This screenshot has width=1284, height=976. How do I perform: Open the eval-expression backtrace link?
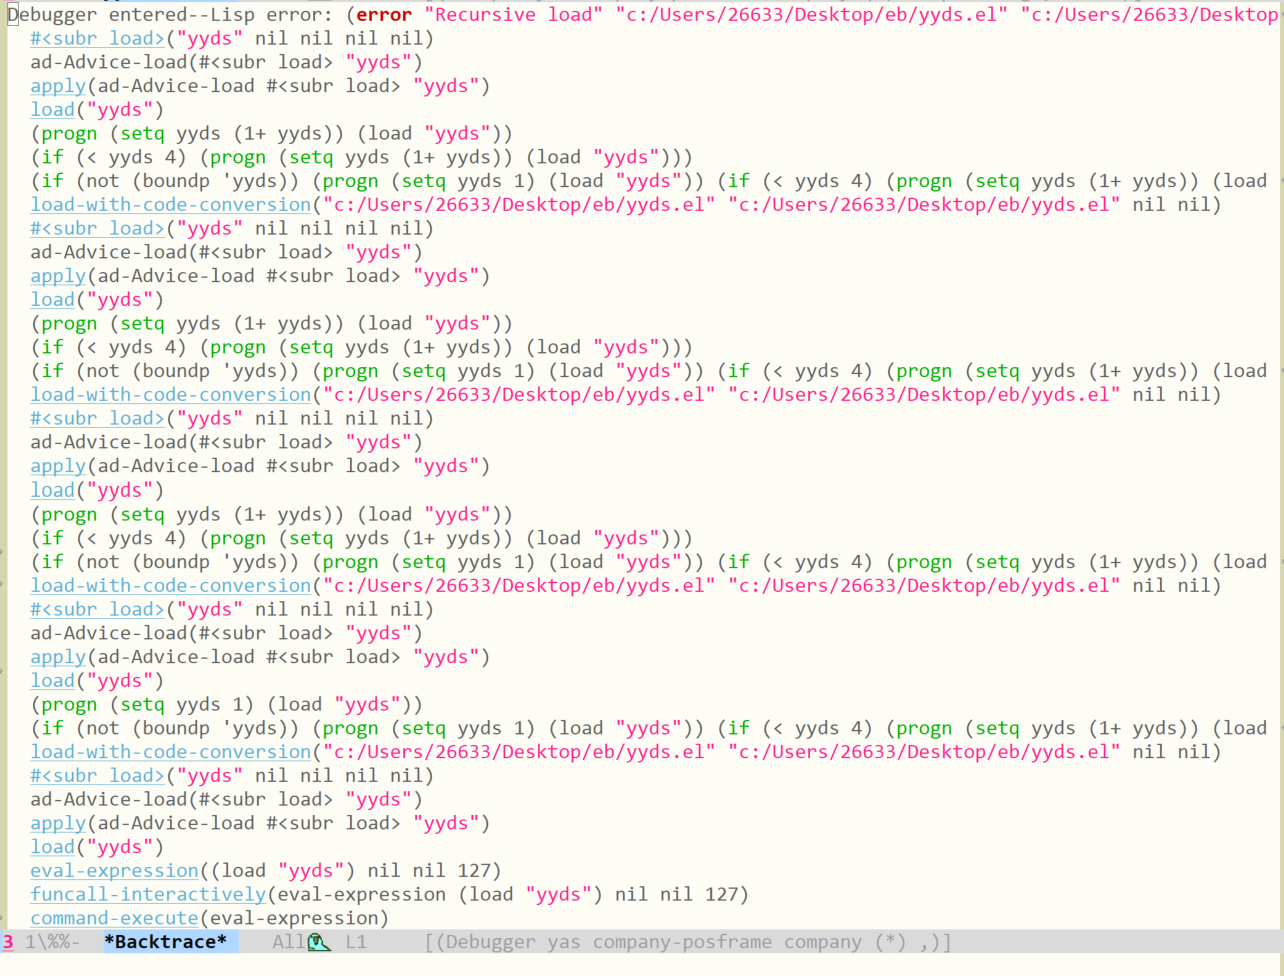(x=113, y=870)
